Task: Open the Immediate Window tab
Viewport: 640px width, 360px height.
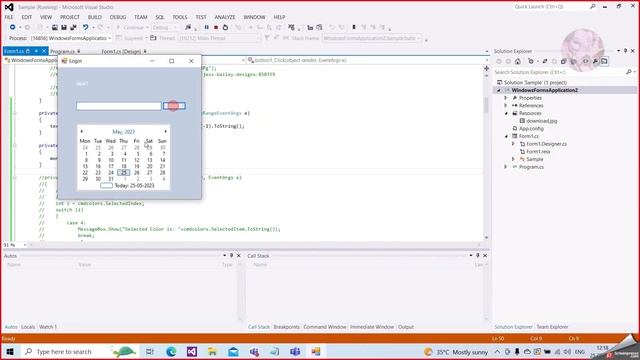Action: click(x=372, y=327)
